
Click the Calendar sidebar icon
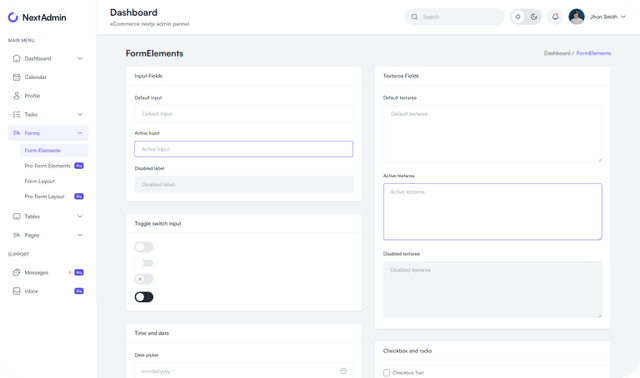point(16,77)
